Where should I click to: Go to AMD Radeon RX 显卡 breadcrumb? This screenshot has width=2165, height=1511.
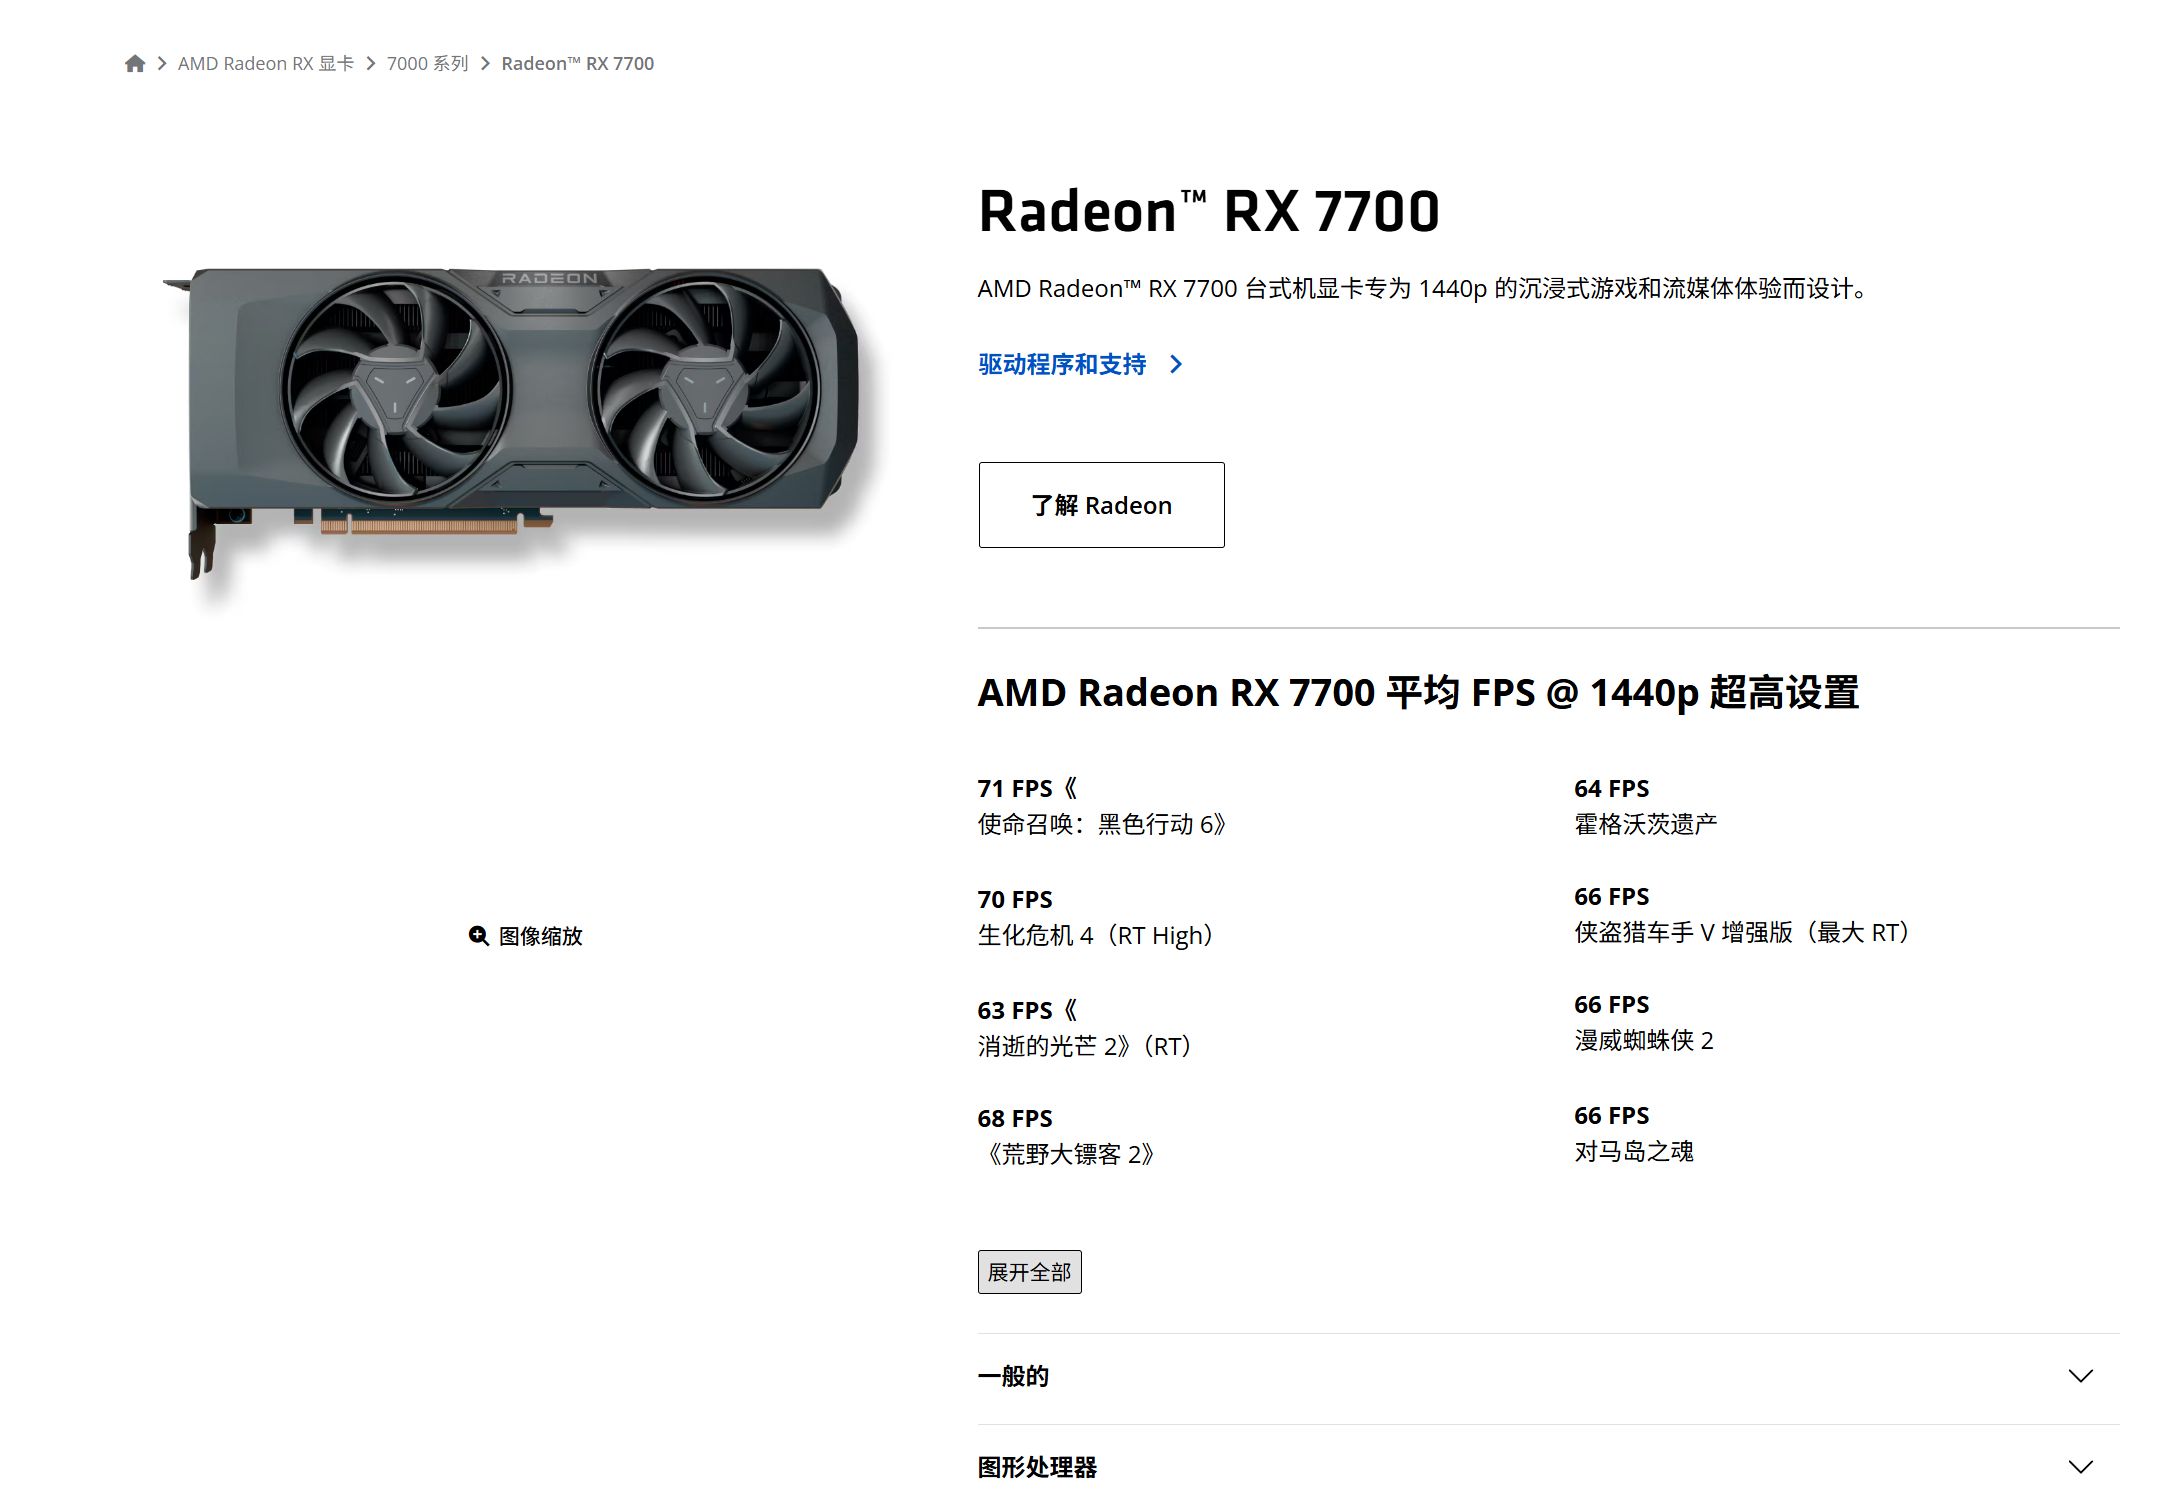266,64
